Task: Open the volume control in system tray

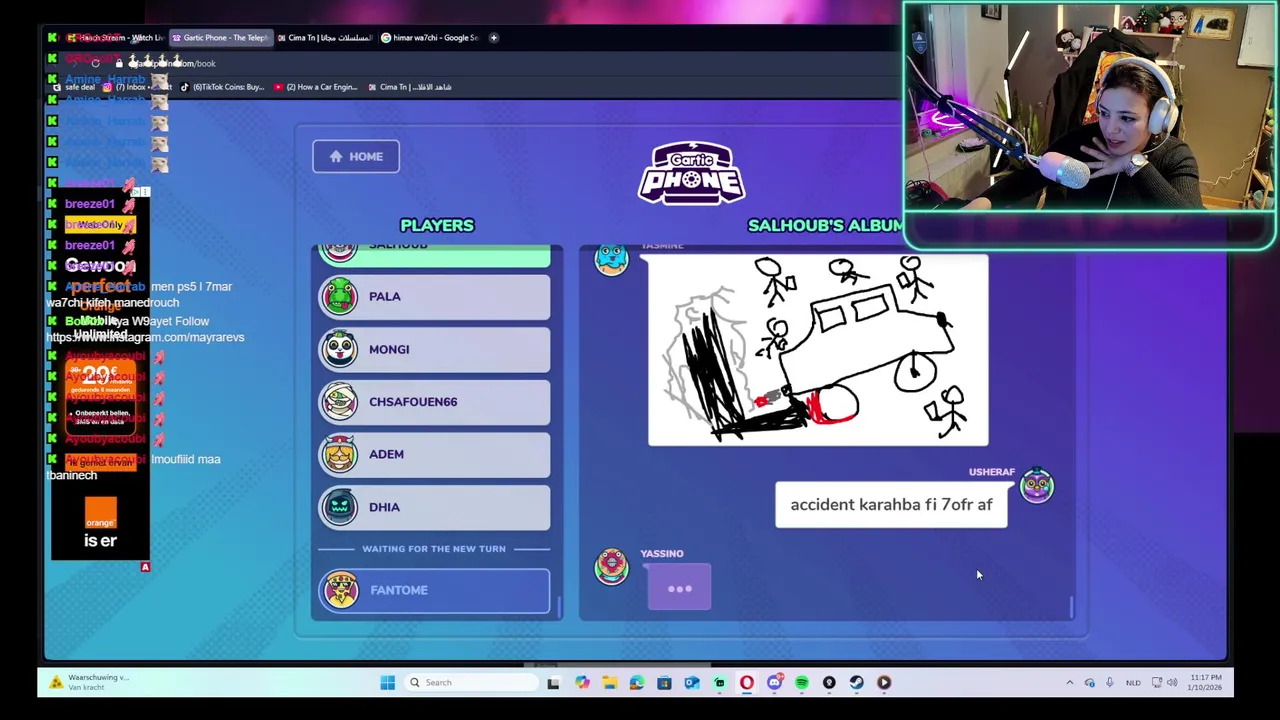Action: click(x=1171, y=683)
